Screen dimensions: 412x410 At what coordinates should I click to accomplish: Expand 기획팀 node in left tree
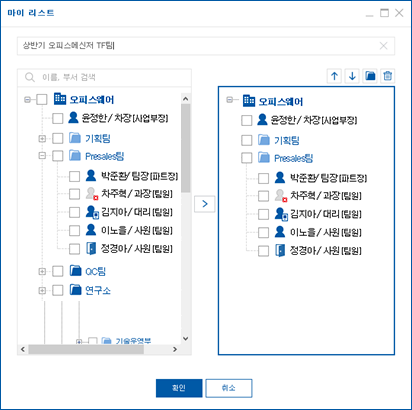[x=42, y=138]
